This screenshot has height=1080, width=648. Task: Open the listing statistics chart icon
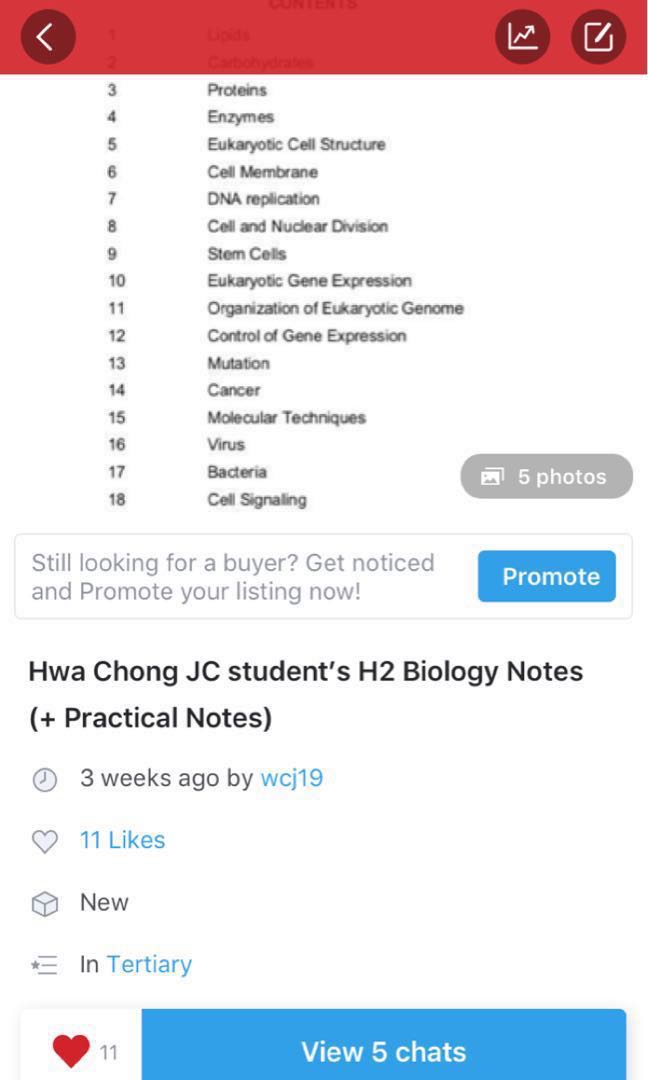[522, 37]
